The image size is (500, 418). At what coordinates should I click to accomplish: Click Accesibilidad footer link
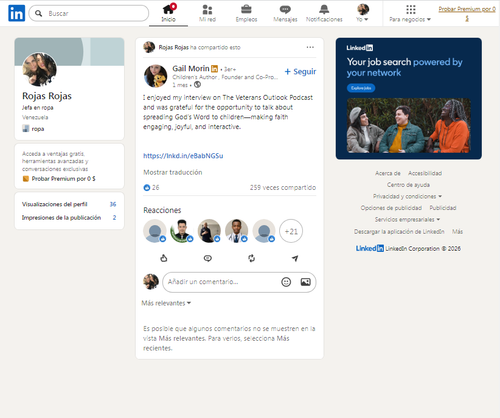(425, 173)
